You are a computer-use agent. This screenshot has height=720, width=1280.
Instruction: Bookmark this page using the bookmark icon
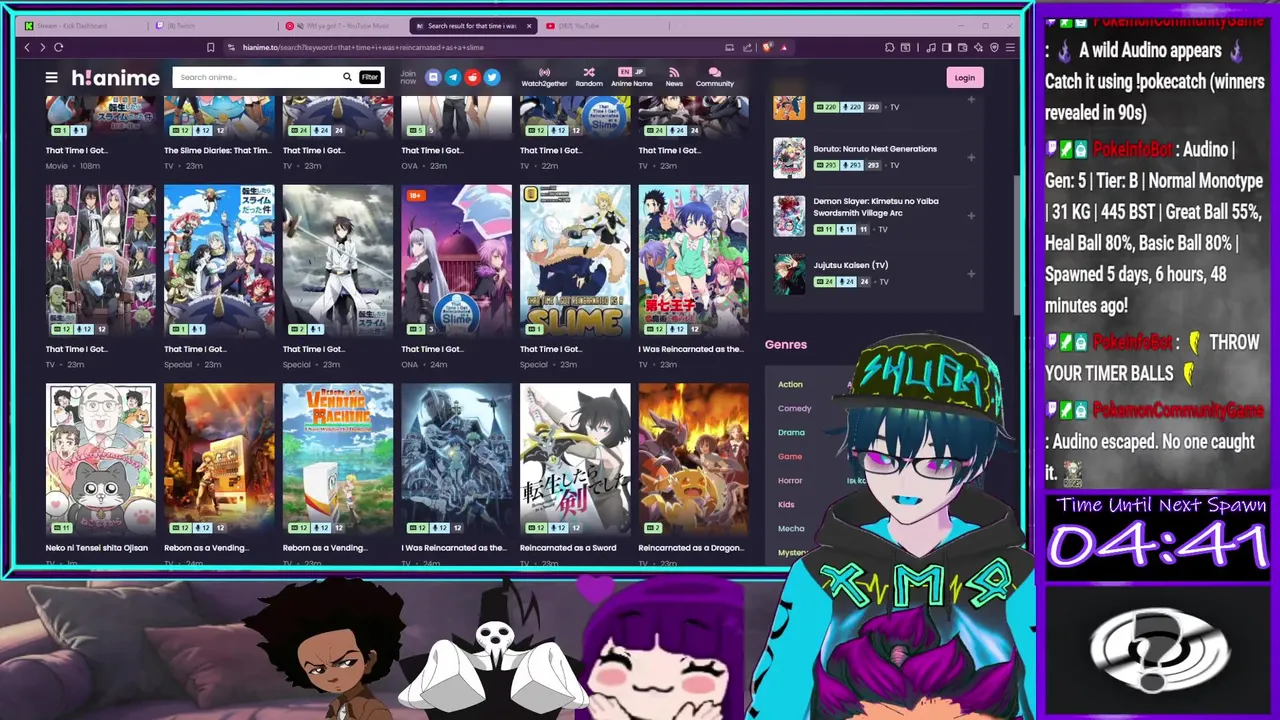[x=210, y=47]
